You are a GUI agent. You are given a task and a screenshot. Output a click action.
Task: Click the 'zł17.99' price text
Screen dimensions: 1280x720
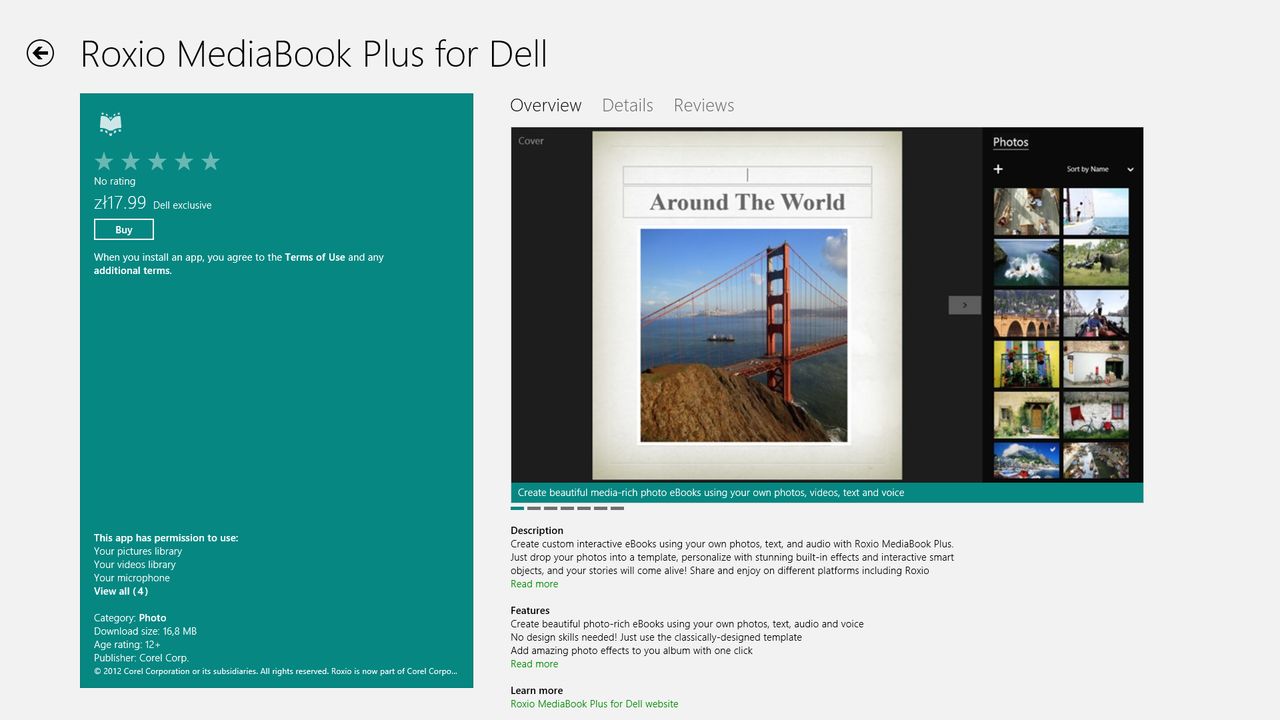point(120,203)
